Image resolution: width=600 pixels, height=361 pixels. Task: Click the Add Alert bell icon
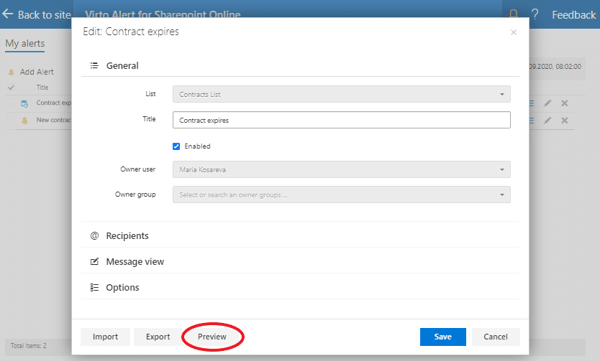(11, 72)
